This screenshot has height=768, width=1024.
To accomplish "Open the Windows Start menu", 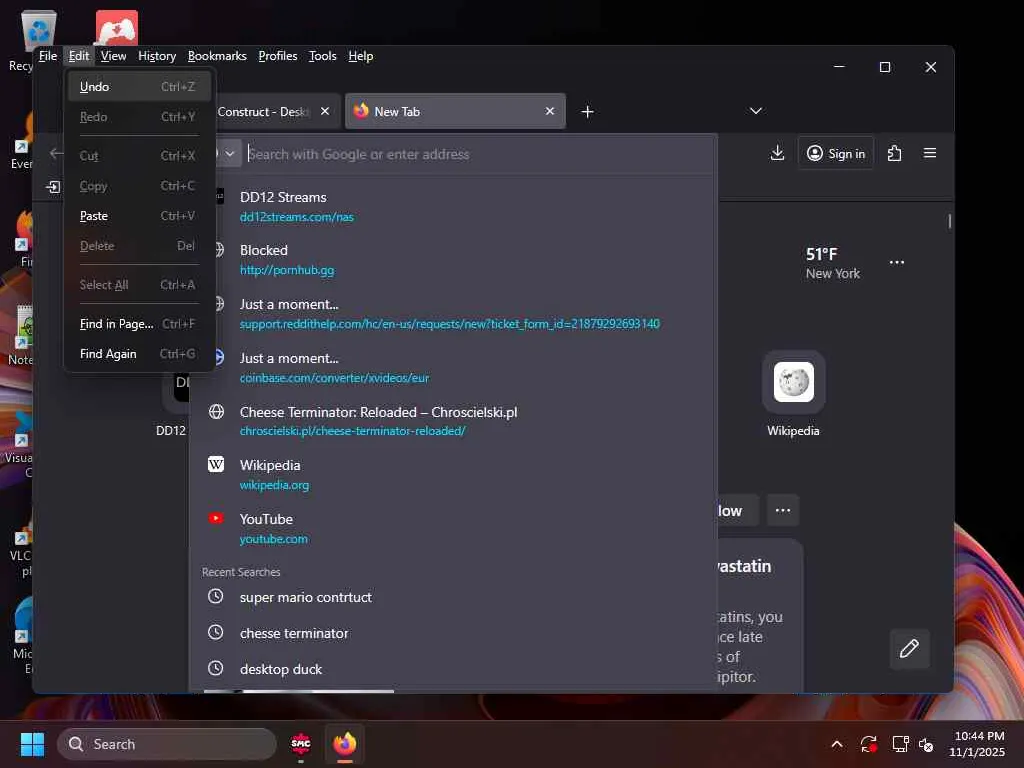I will (32, 744).
